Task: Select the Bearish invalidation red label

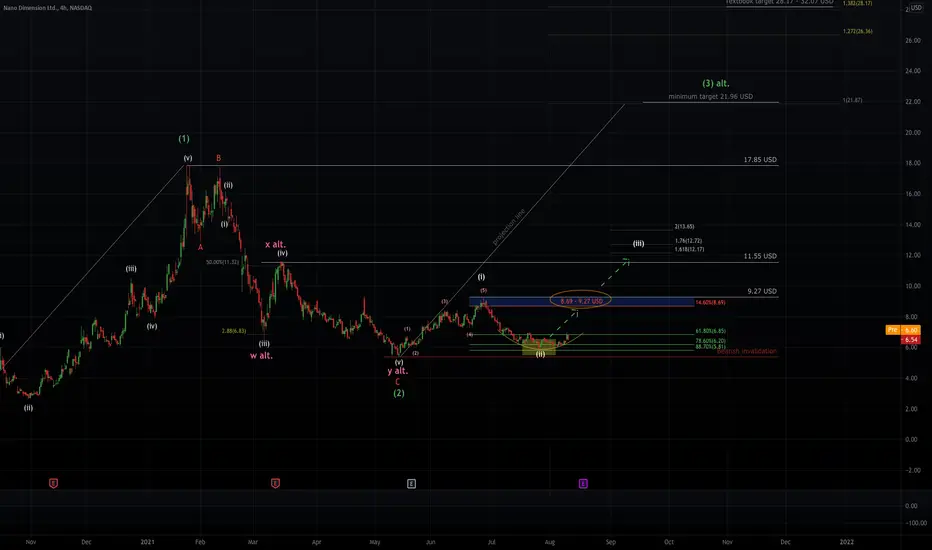Action: pos(747,351)
